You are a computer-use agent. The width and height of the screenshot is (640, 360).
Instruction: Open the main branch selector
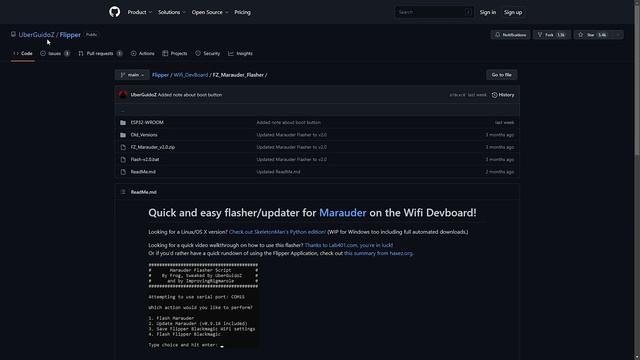(x=132, y=75)
